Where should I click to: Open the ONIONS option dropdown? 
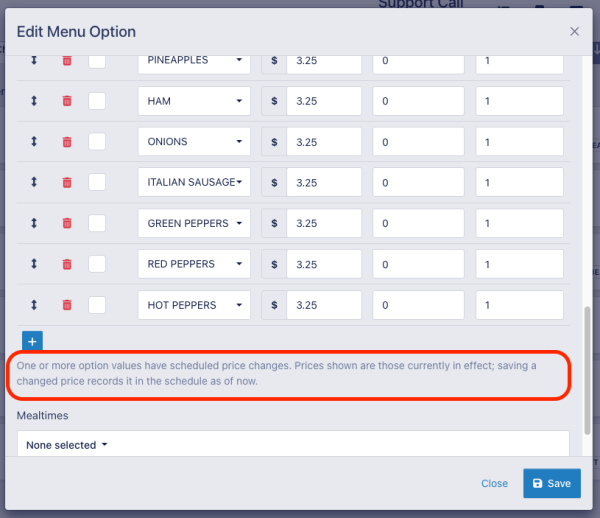[x=194, y=142]
